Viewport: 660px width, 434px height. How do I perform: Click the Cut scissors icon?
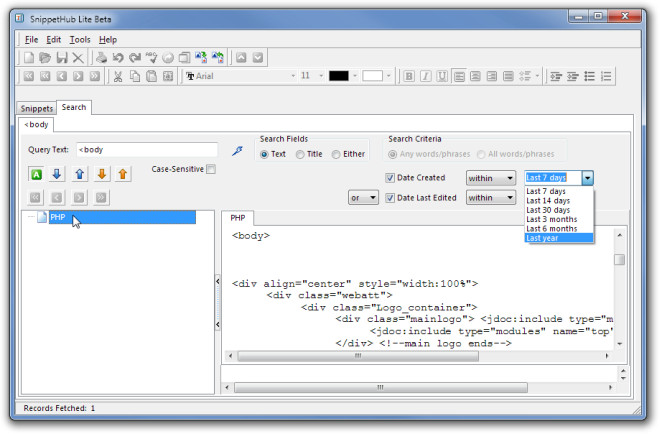[118, 76]
